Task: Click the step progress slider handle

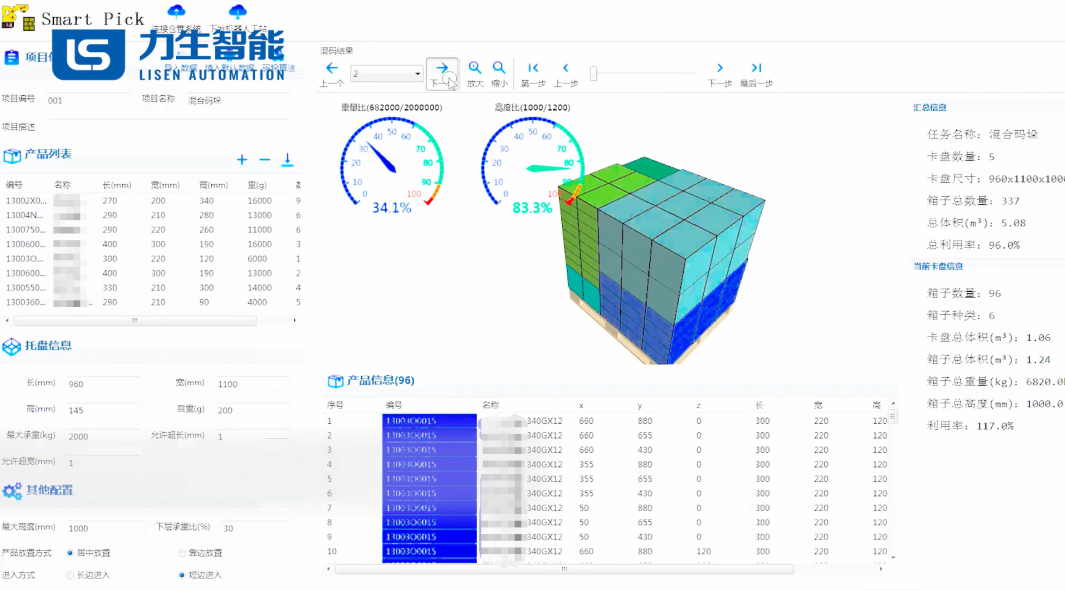Action: (x=593, y=73)
